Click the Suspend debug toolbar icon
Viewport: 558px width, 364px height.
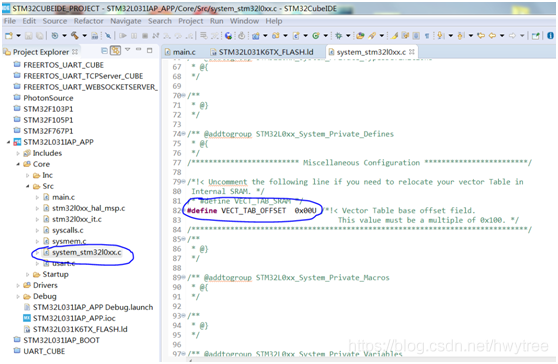coord(134,36)
